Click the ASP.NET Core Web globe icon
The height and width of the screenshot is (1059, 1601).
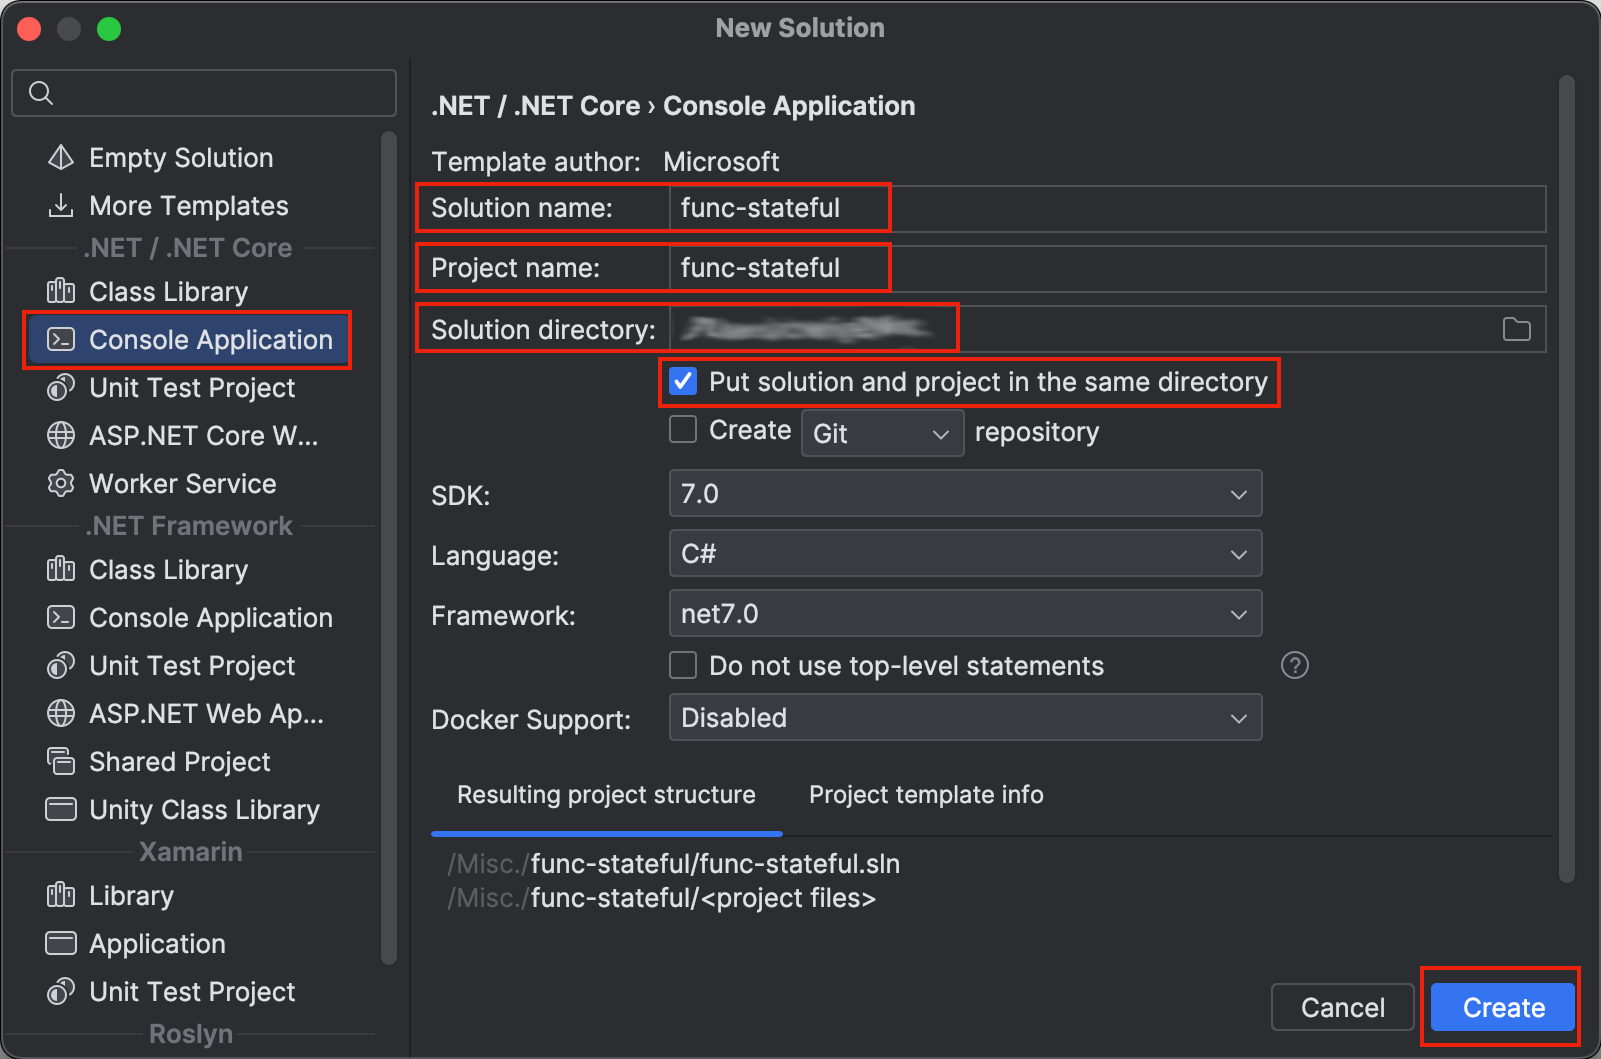[x=61, y=436]
